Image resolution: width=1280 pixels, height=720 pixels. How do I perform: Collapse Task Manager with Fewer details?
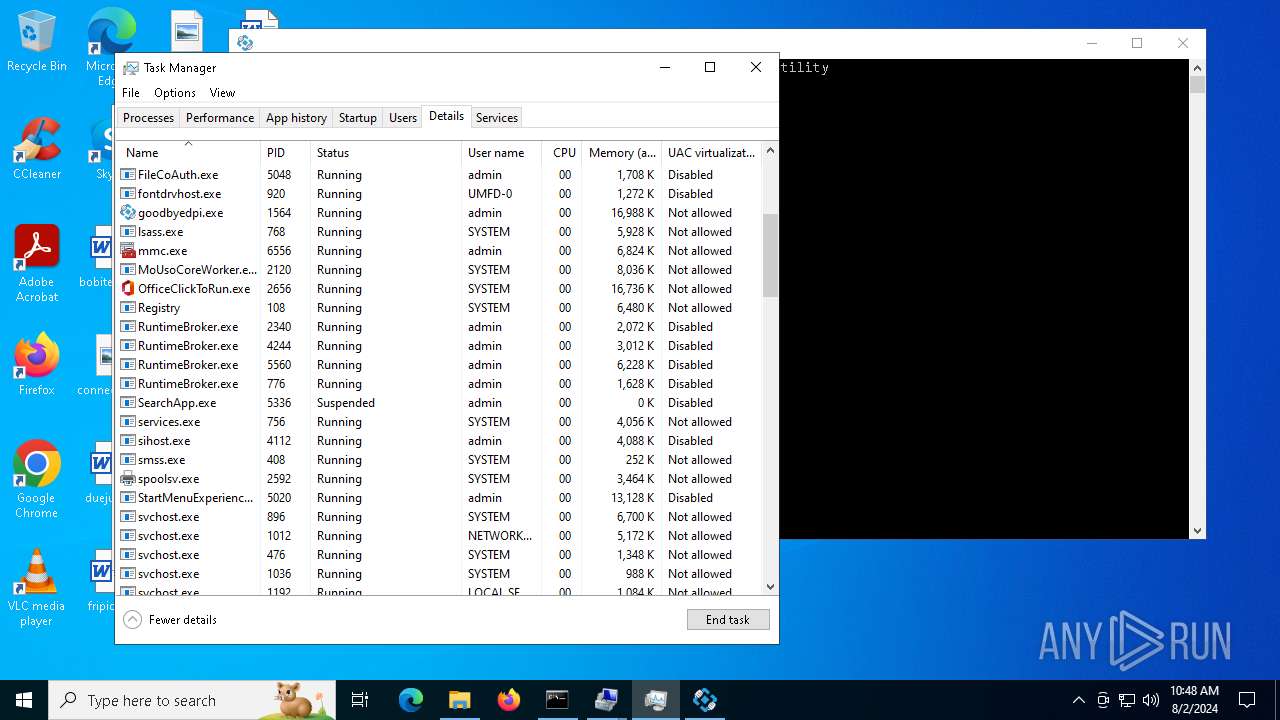pos(170,620)
